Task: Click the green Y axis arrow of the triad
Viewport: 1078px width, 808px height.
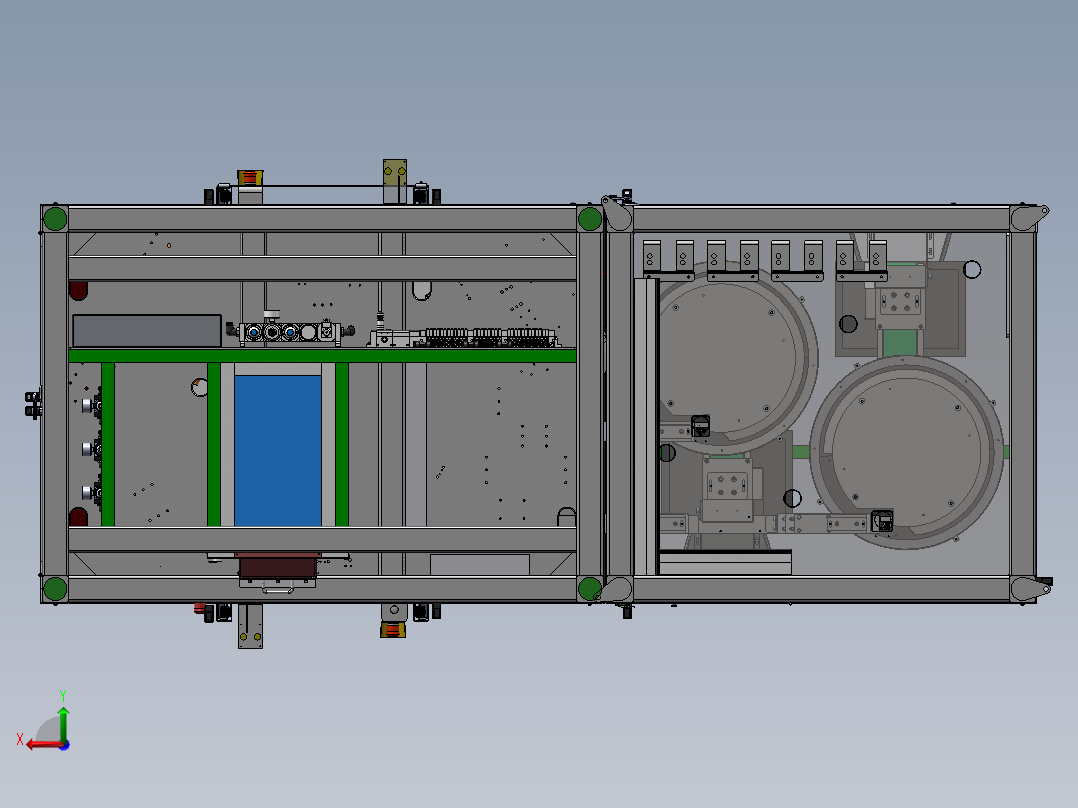Action: point(63,723)
